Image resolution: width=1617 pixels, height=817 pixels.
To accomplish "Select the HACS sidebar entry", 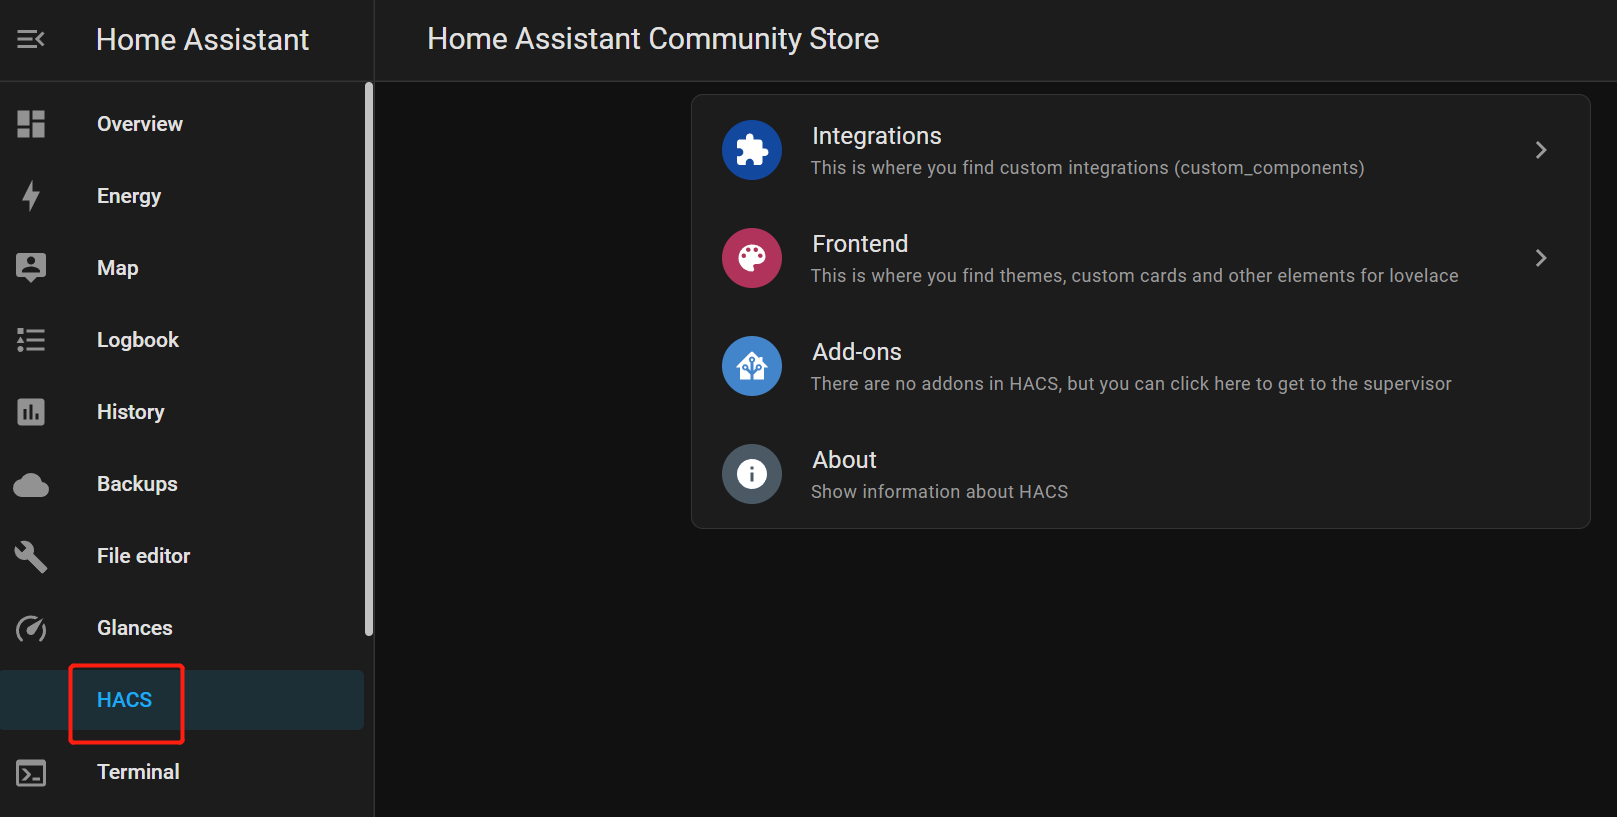I will (x=182, y=700).
